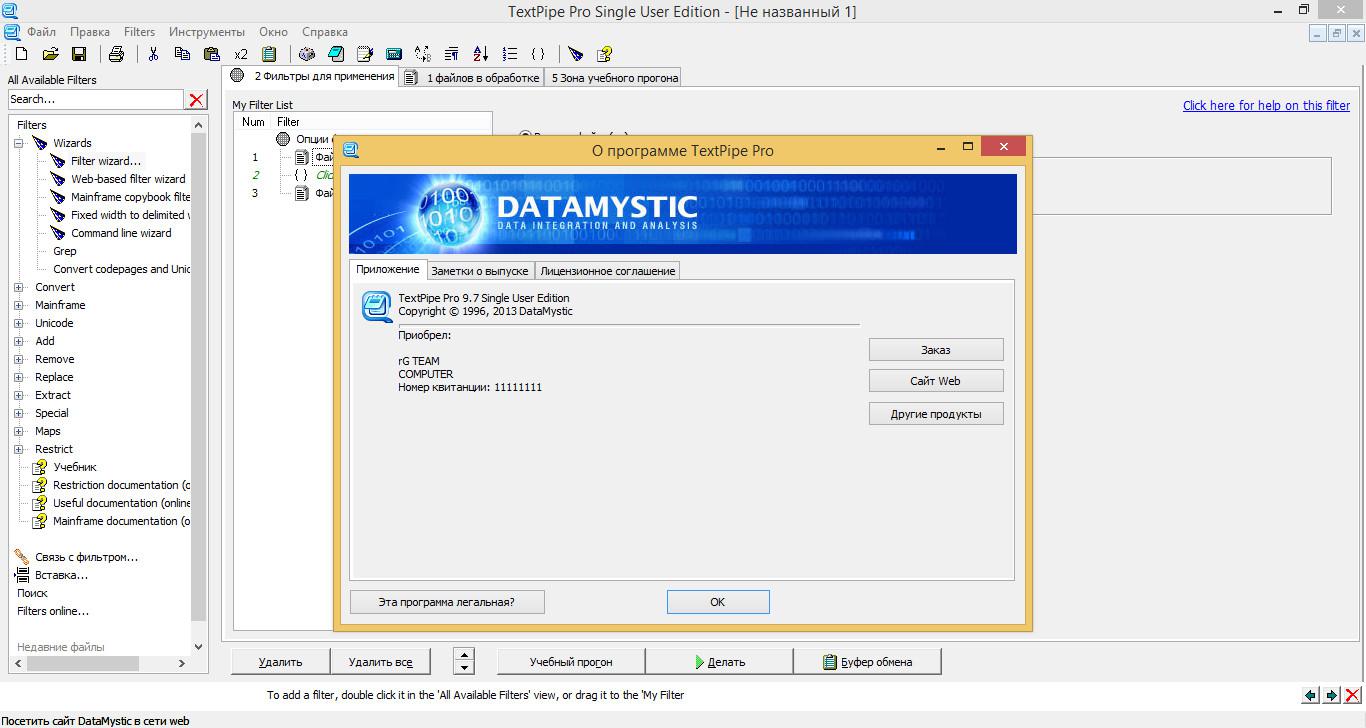The image size is (1366, 728).
Task: Click OK in the about dialog
Action: coord(718,602)
